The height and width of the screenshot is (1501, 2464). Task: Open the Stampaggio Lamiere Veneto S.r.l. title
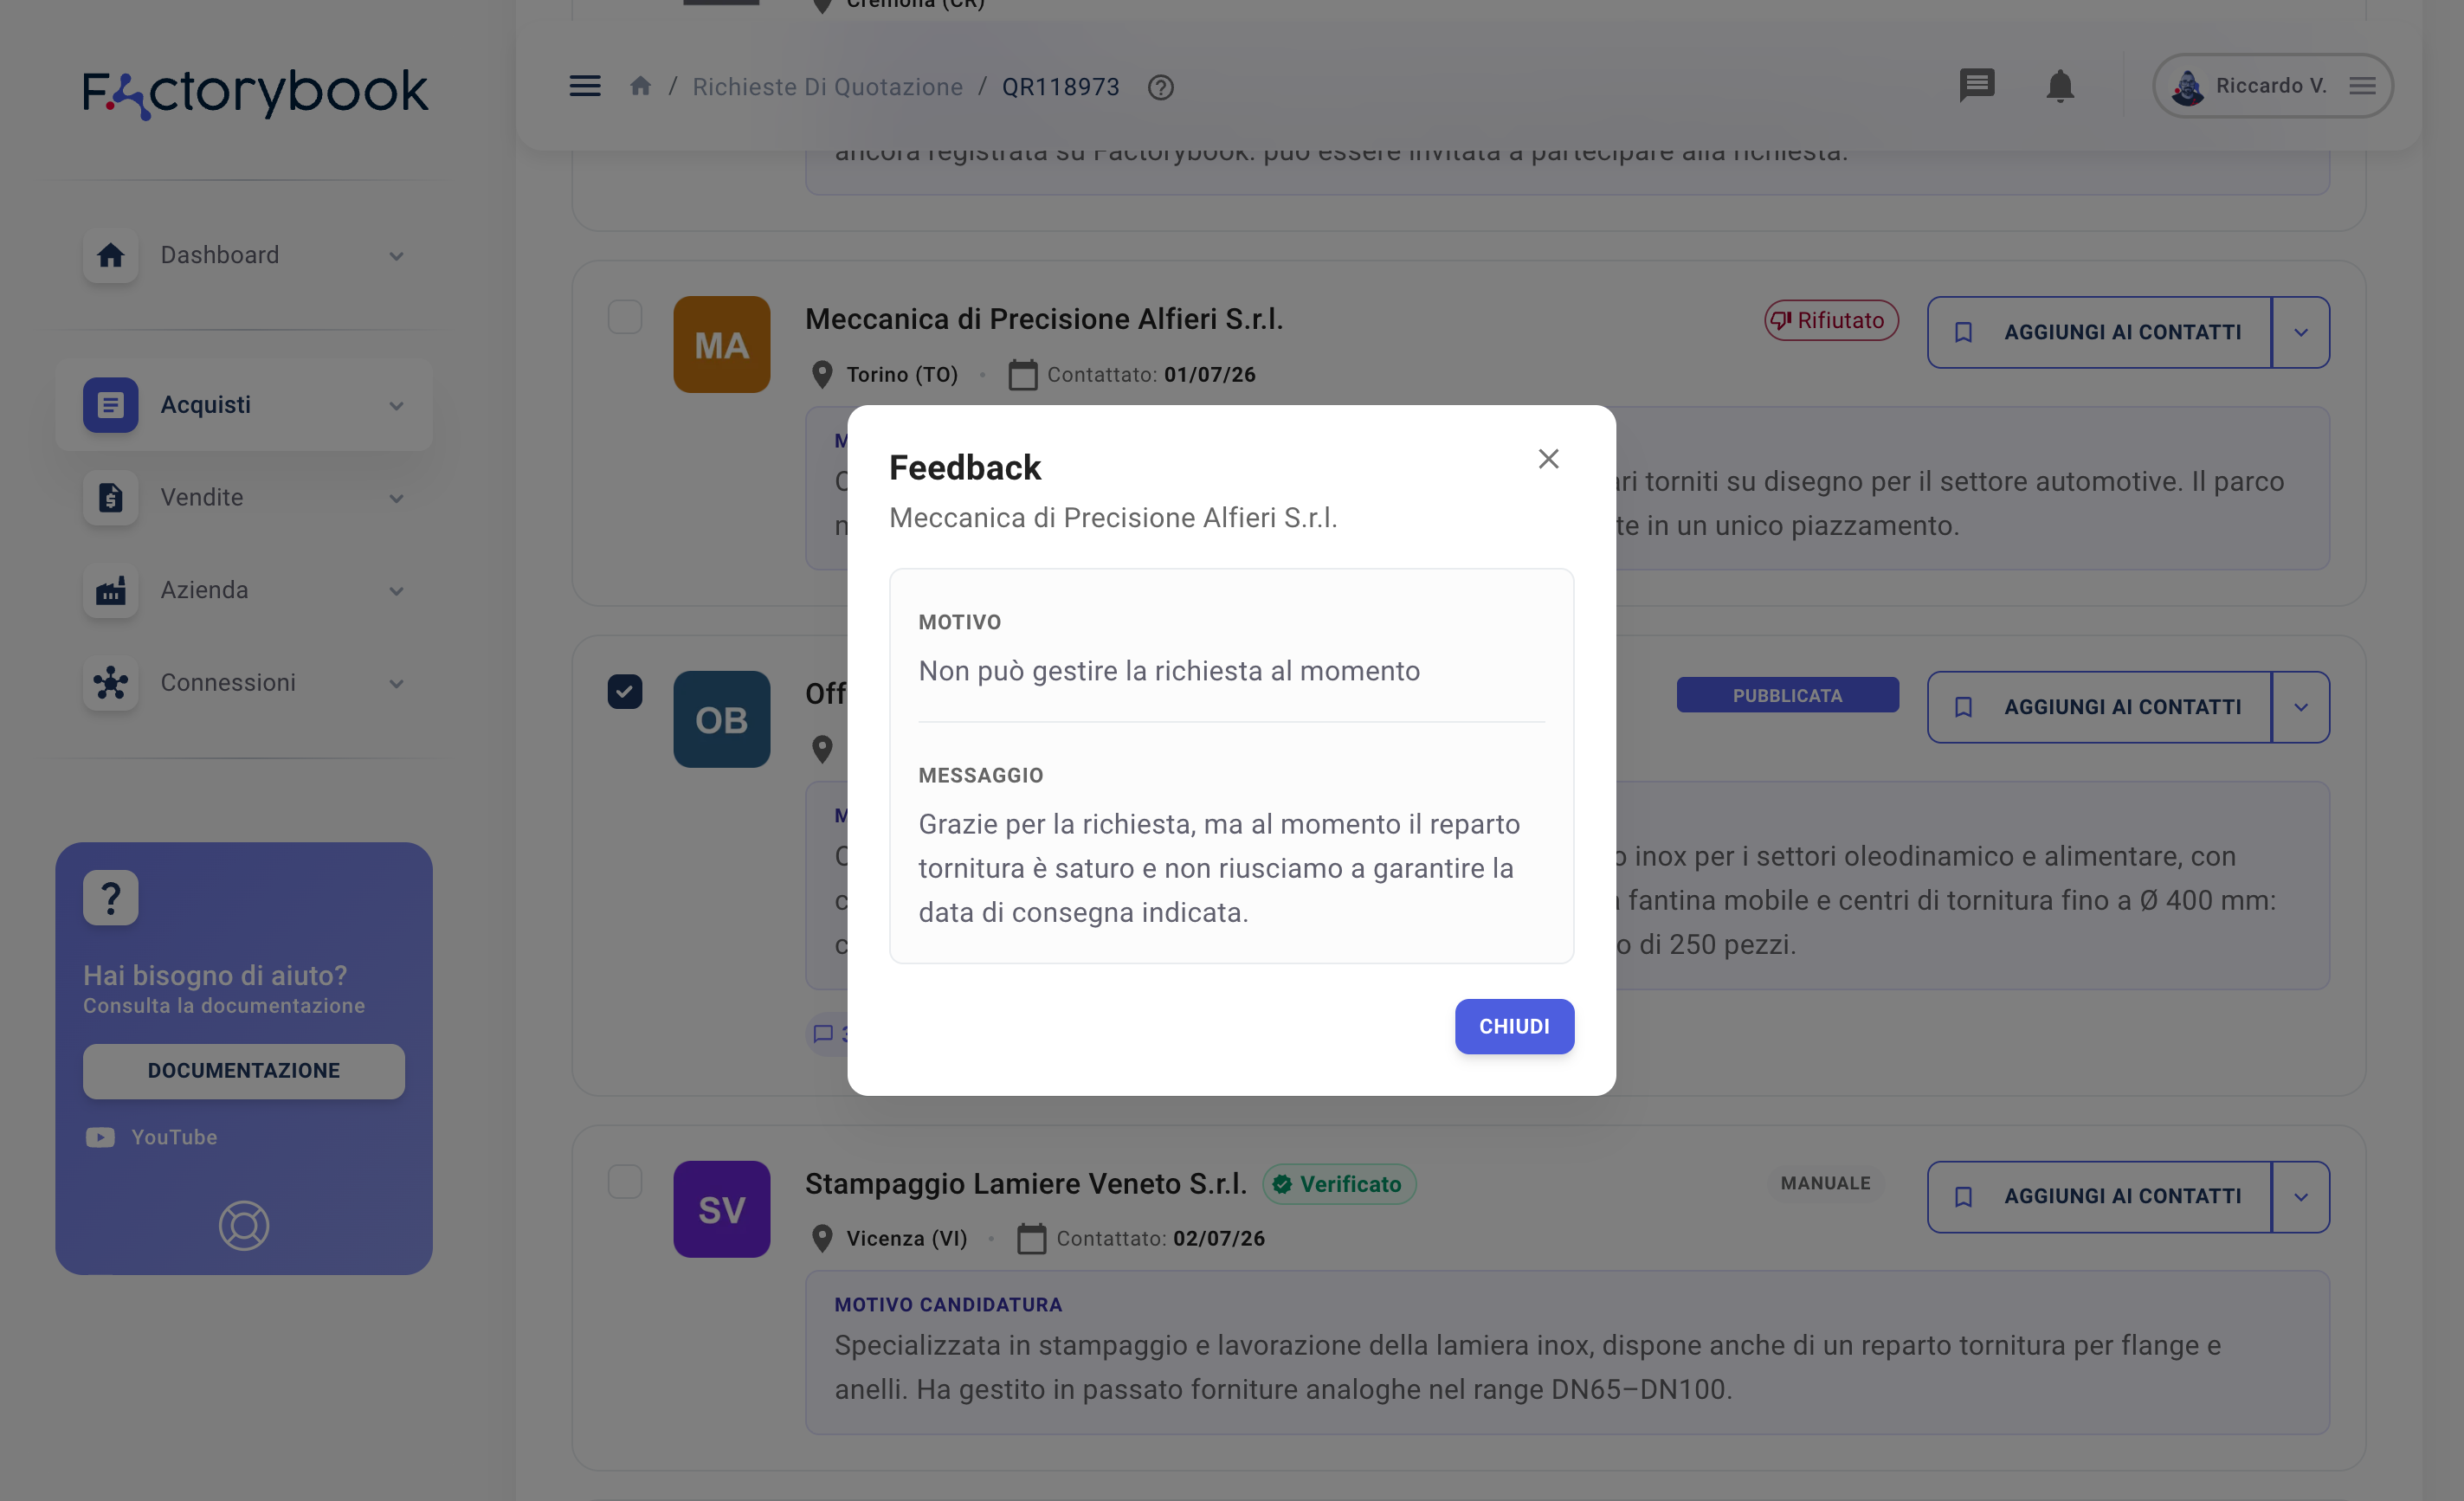[1026, 1184]
